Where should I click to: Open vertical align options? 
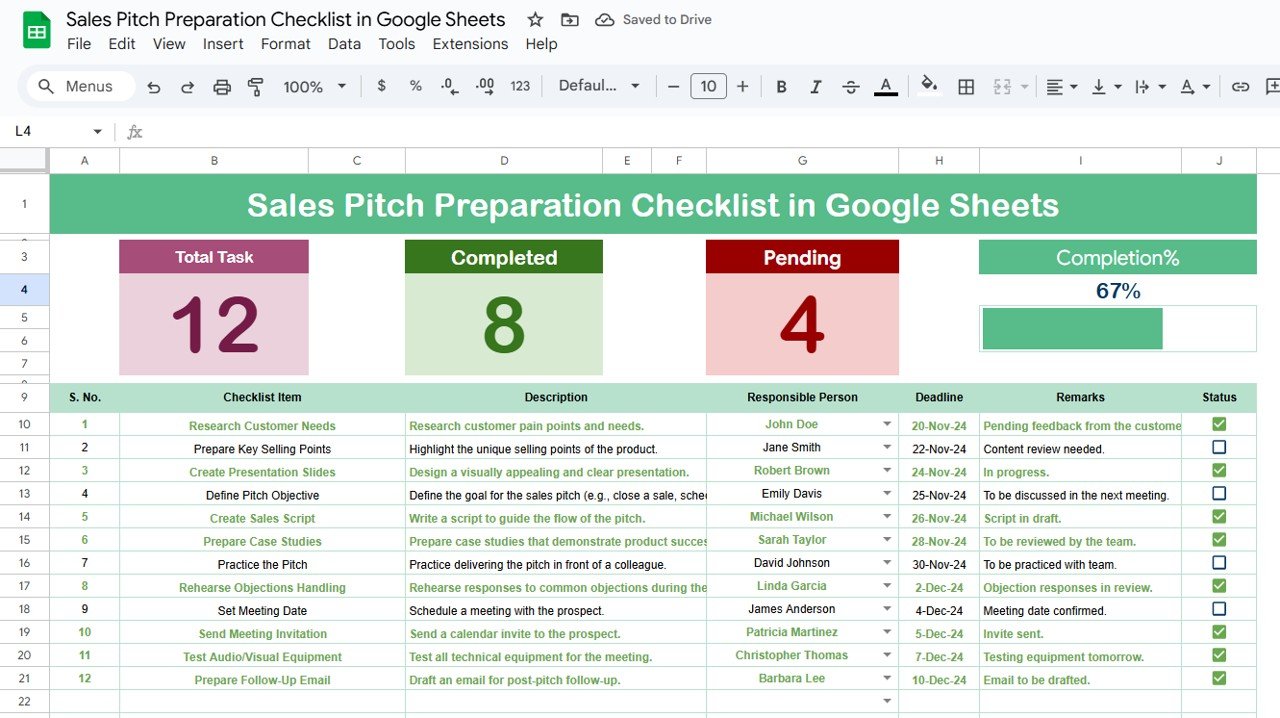(1106, 87)
